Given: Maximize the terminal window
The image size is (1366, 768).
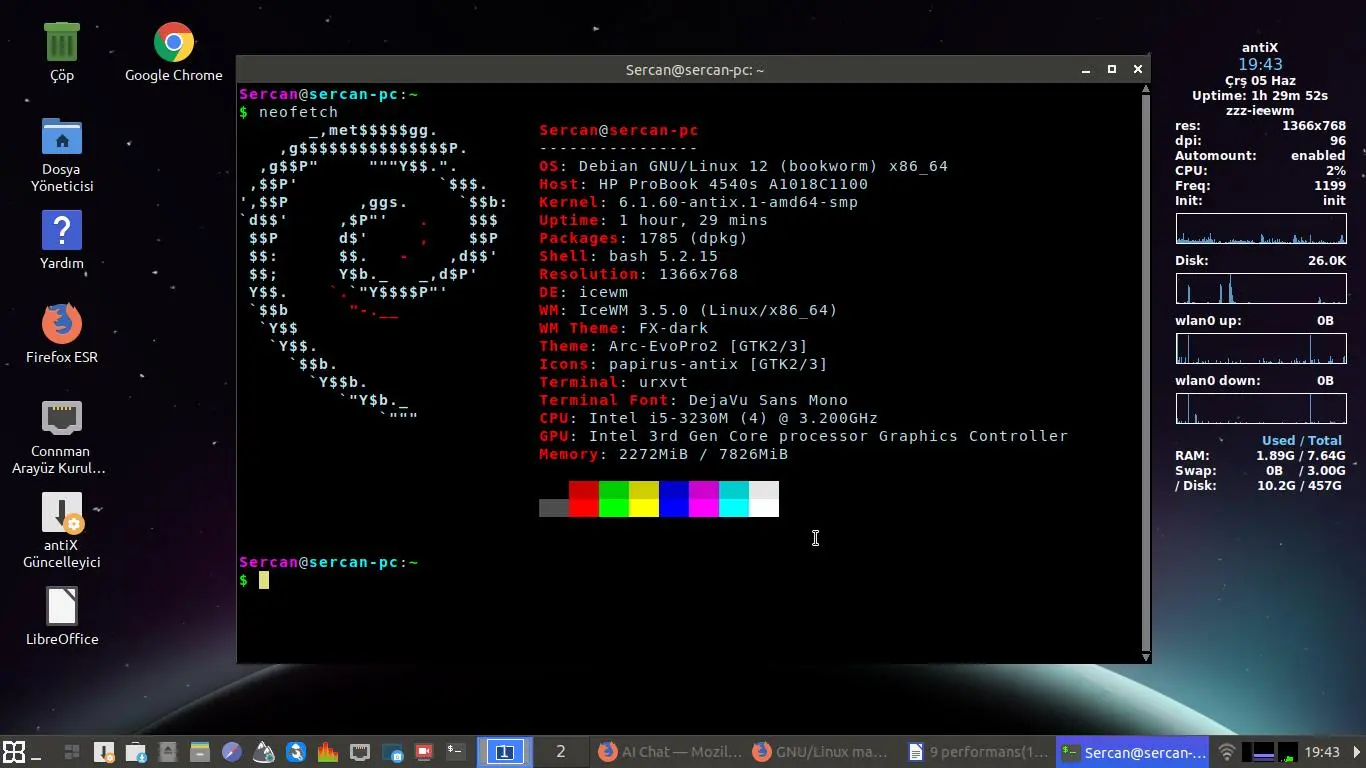Looking at the screenshot, I should click(x=1112, y=70).
